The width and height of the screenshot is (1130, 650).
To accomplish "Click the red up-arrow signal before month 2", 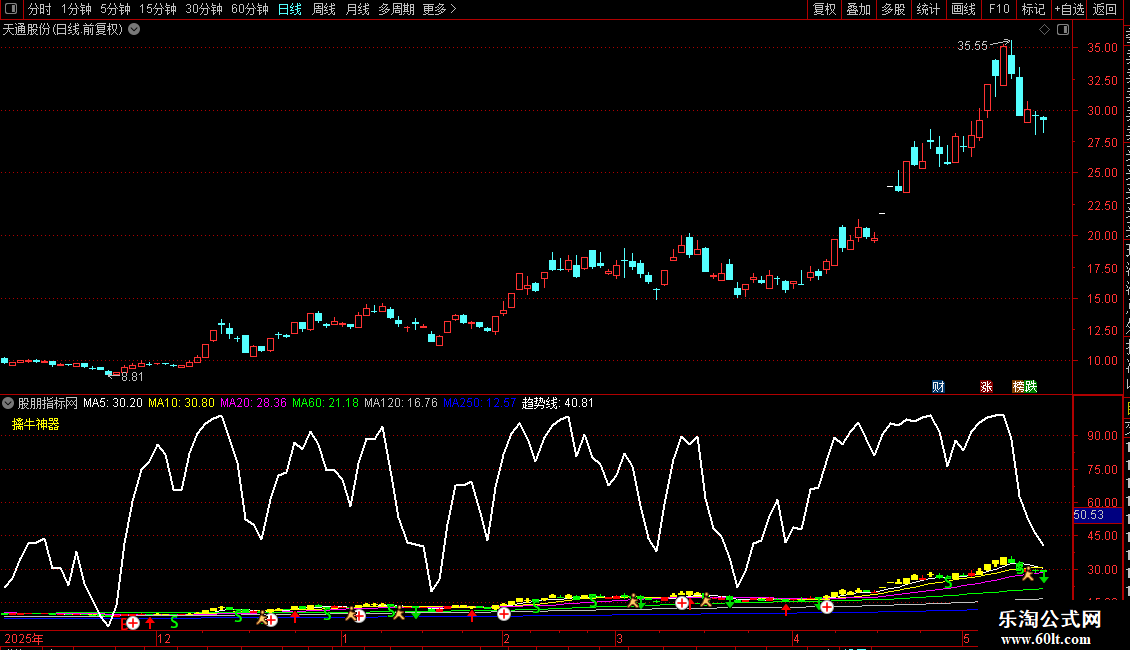I will 472,615.
